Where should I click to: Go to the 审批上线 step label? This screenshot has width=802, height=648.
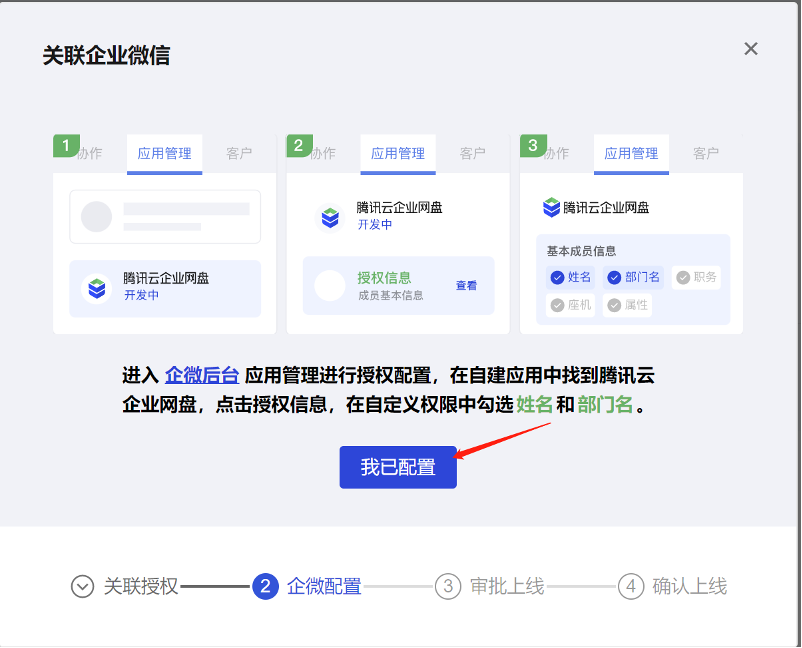(507, 586)
